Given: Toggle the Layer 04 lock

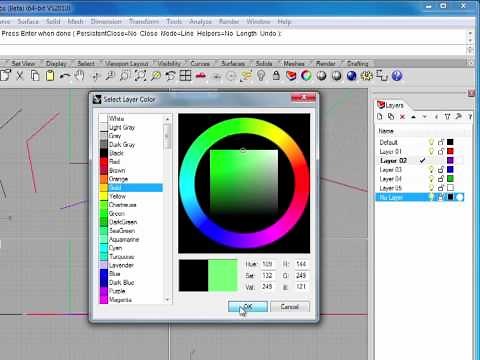Looking at the screenshot, I should point(441,179).
